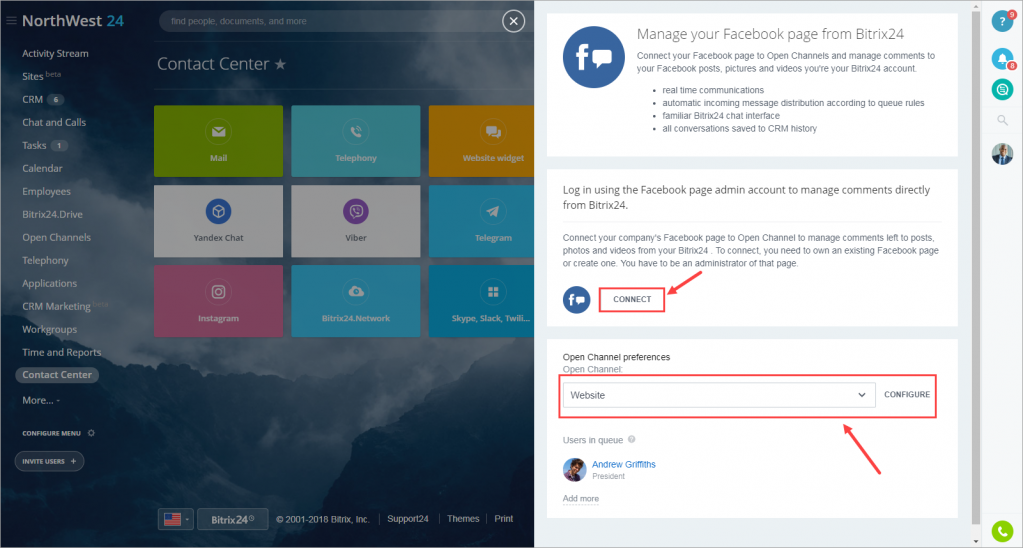Open the Viber tile
The height and width of the screenshot is (548, 1023).
click(356, 221)
